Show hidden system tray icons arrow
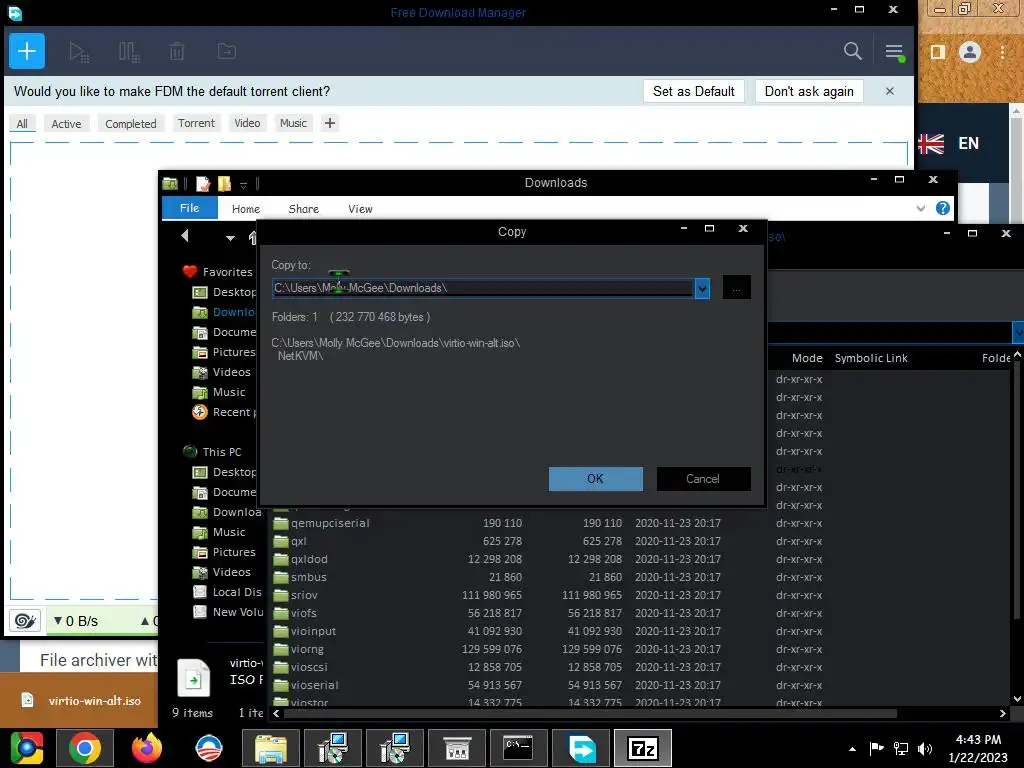1024x768 pixels. coord(852,749)
